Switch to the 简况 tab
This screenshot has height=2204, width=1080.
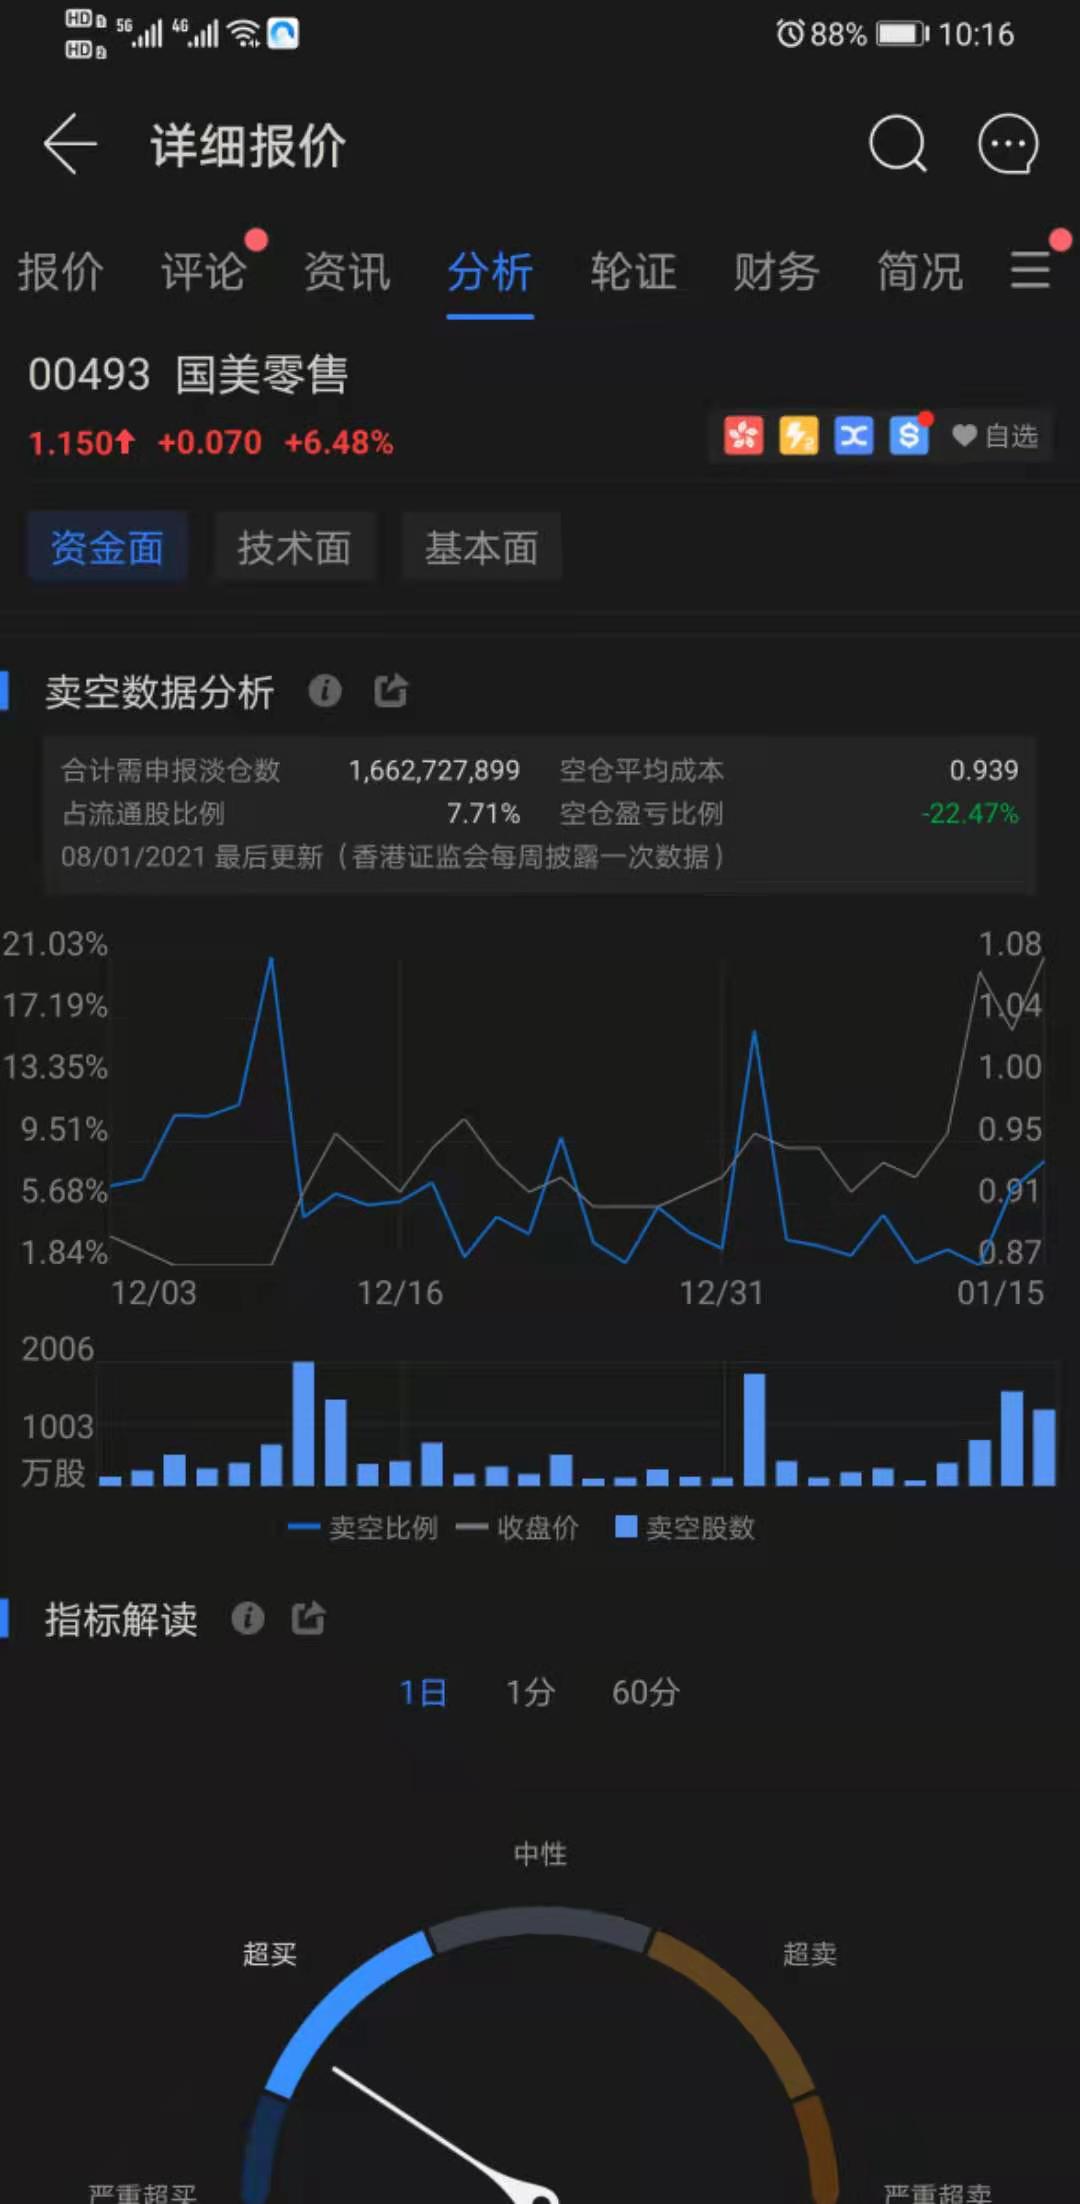[x=920, y=272]
